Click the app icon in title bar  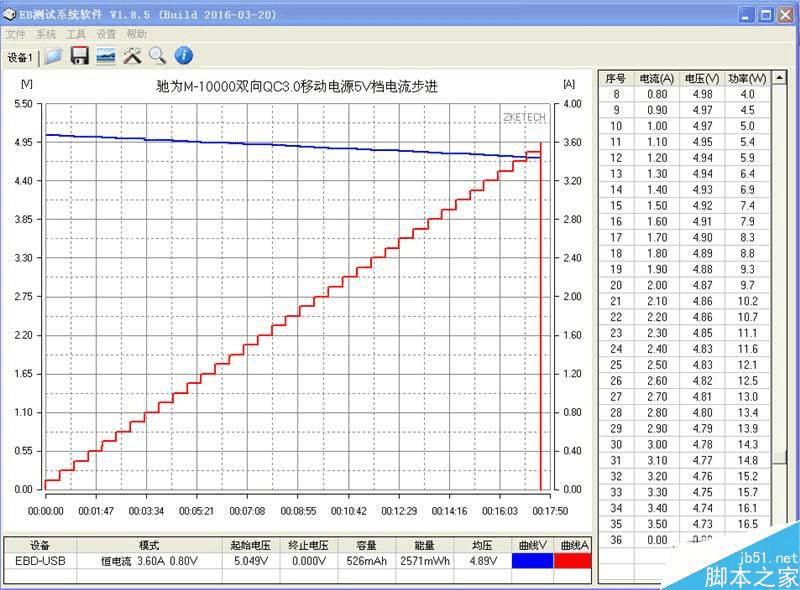[x=9, y=14]
